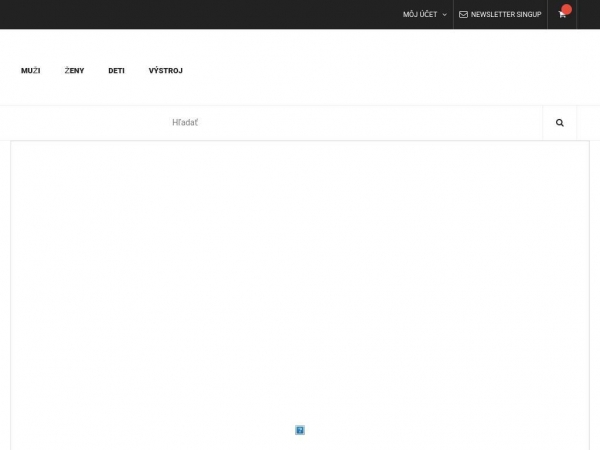Click the Newsletter Singup envelope icon
This screenshot has width=600, height=450.
(x=463, y=15)
